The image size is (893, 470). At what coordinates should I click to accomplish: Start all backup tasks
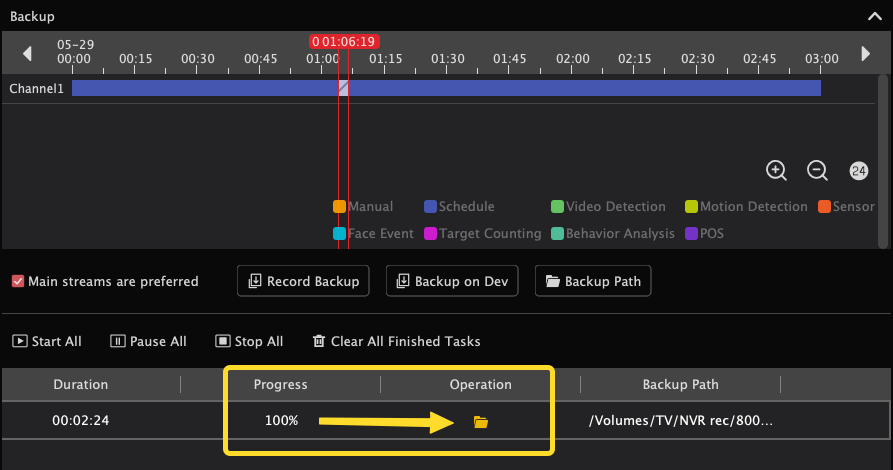pos(47,341)
